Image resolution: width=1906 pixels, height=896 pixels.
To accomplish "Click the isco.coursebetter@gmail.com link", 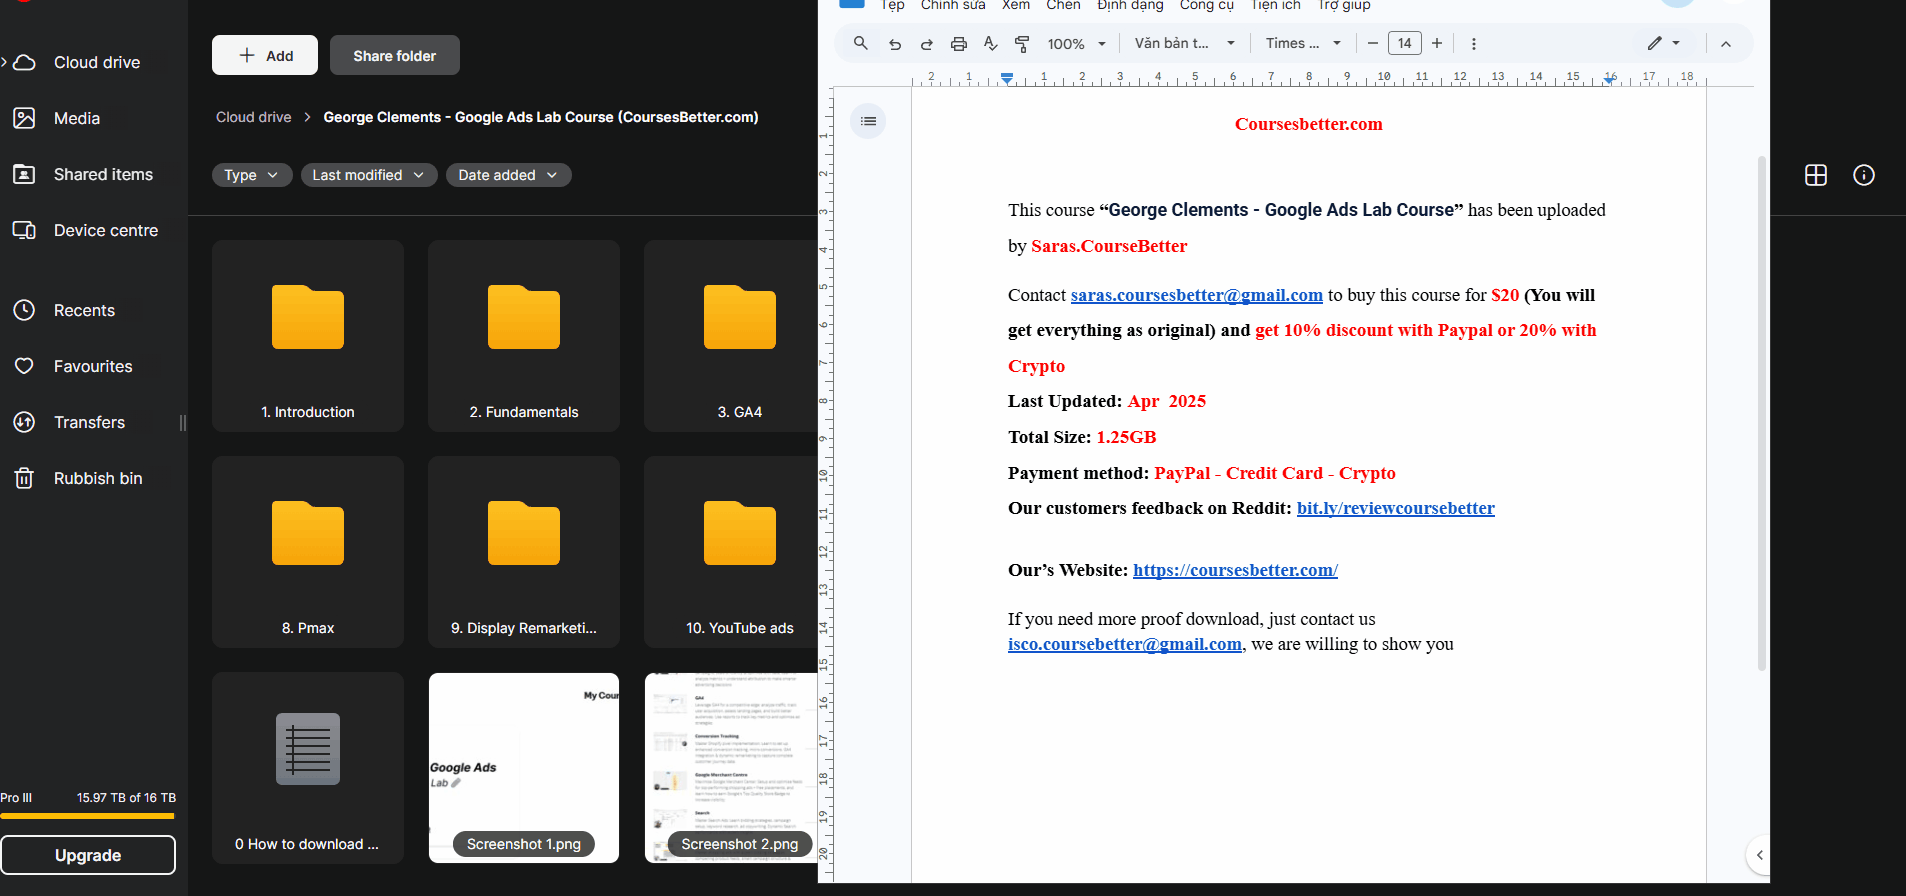I will 1125,644.
